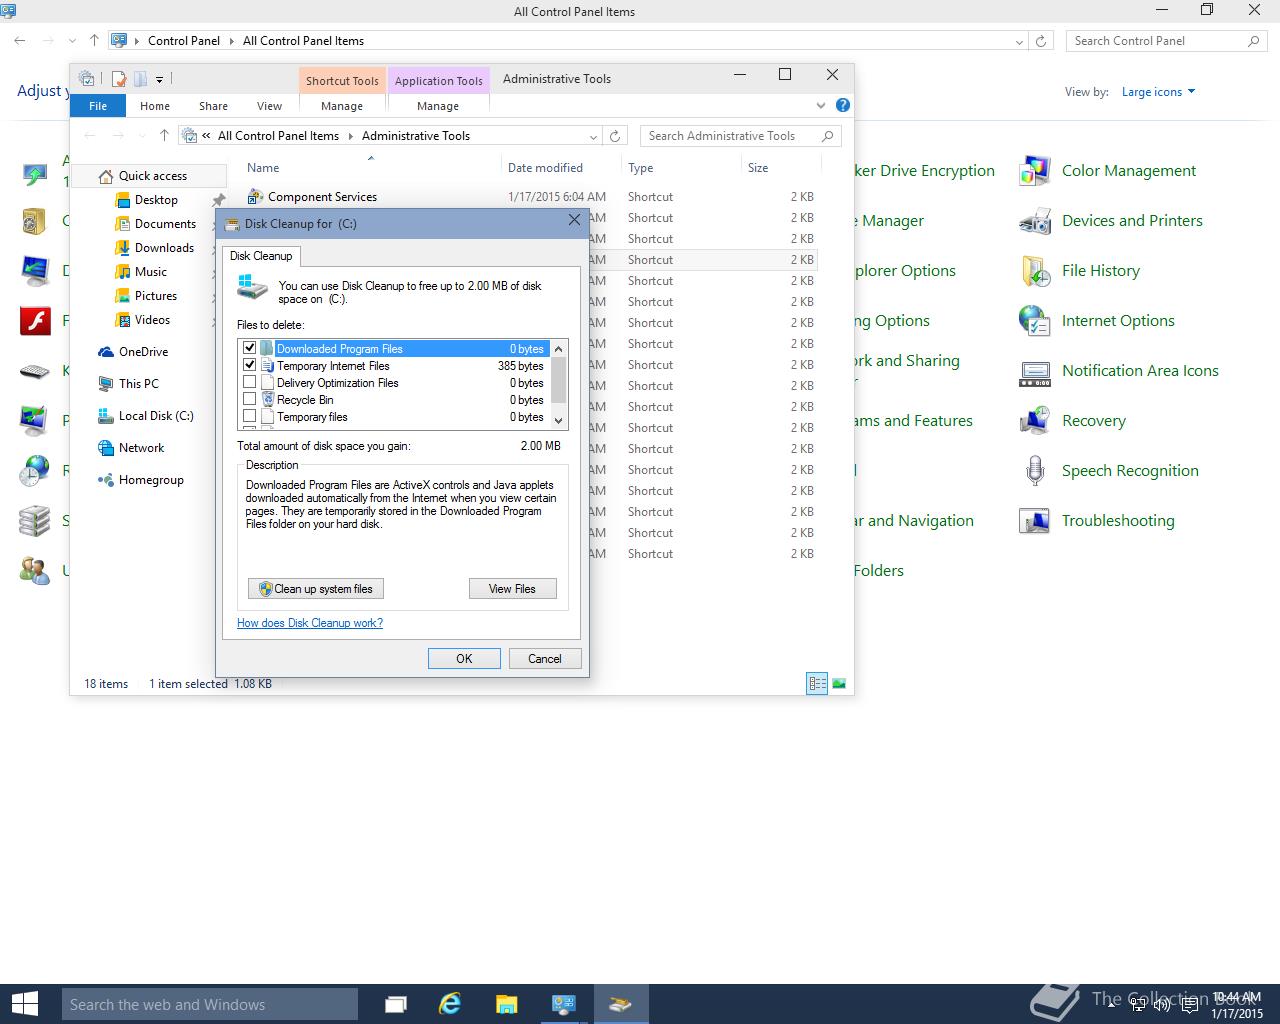Switch to details view icon
1280x1024 pixels.
point(817,684)
